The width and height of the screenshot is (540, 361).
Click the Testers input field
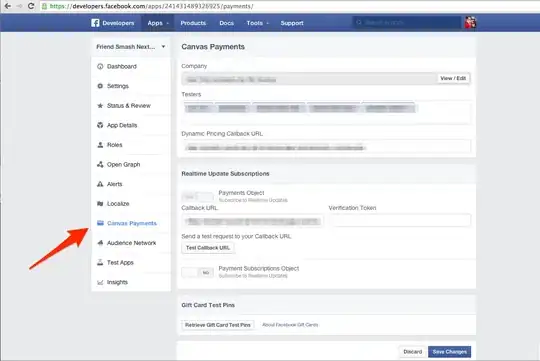(x=326, y=112)
